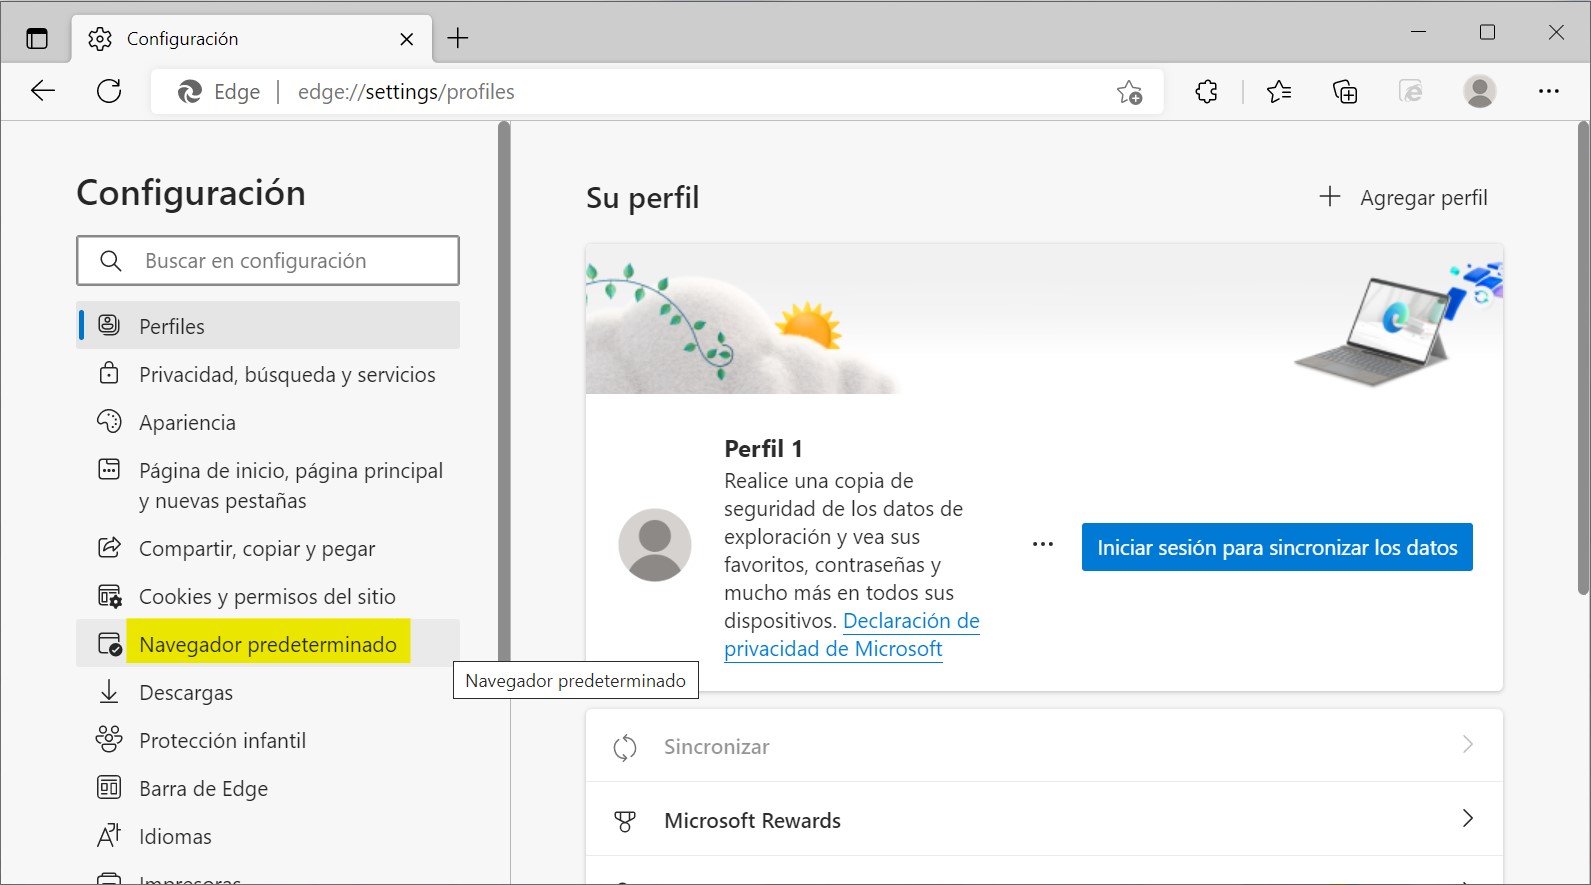Click the Sincronizar sync icon
This screenshot has height=885, width=1591.
[x=625, y=747]
